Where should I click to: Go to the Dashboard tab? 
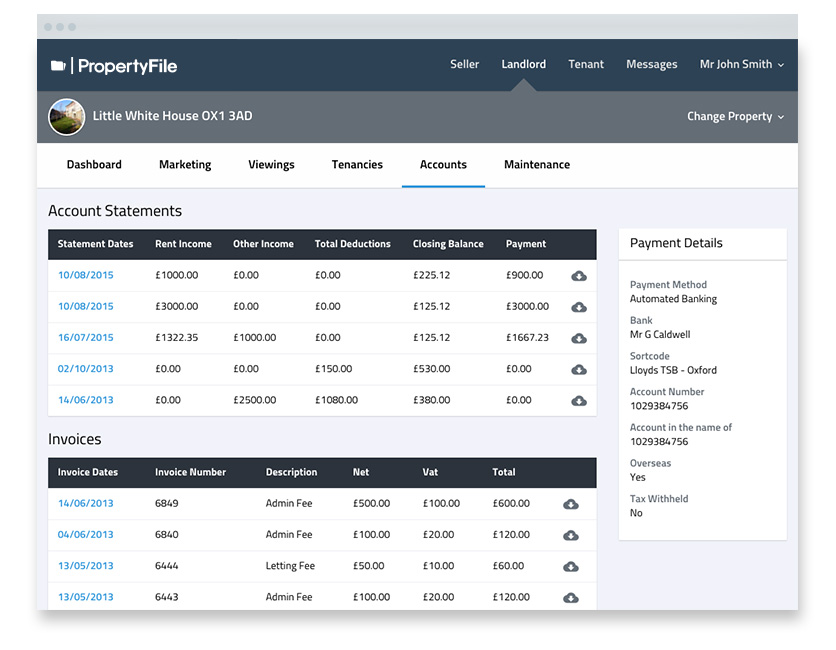(94, 165)
